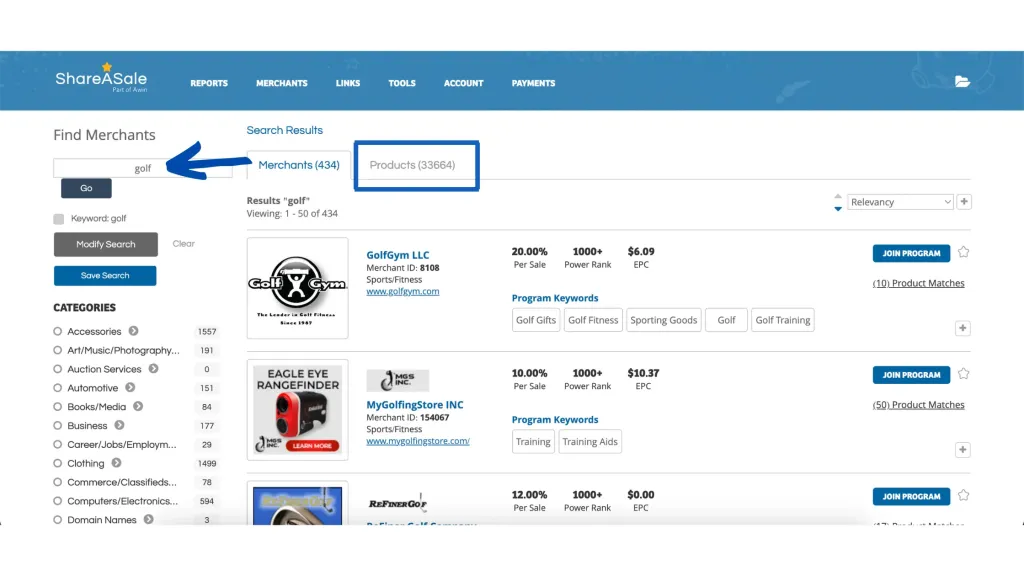Click Golf Gifts keyword tag
This screenshot has height=576, width=1024.
(536, 320)
